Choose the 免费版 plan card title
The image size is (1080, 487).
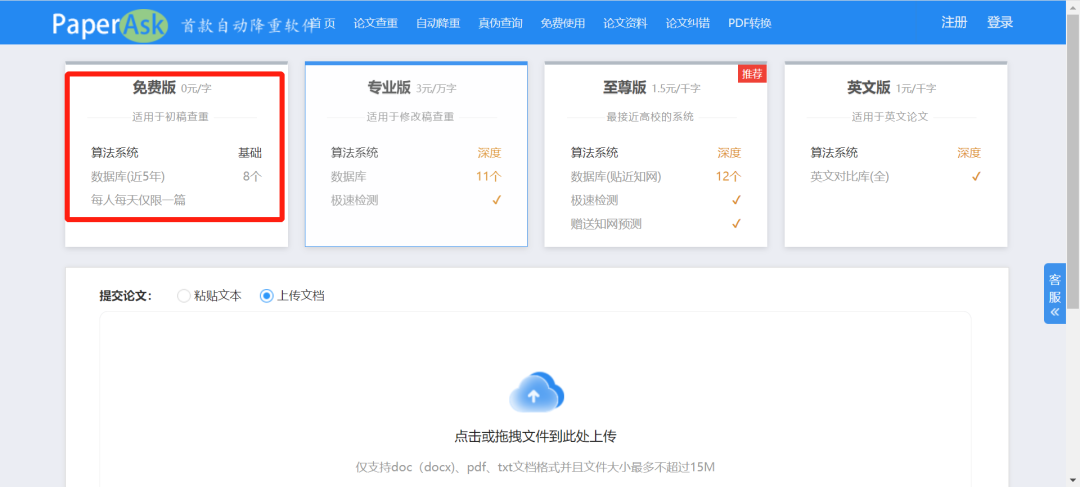(154, 87)
